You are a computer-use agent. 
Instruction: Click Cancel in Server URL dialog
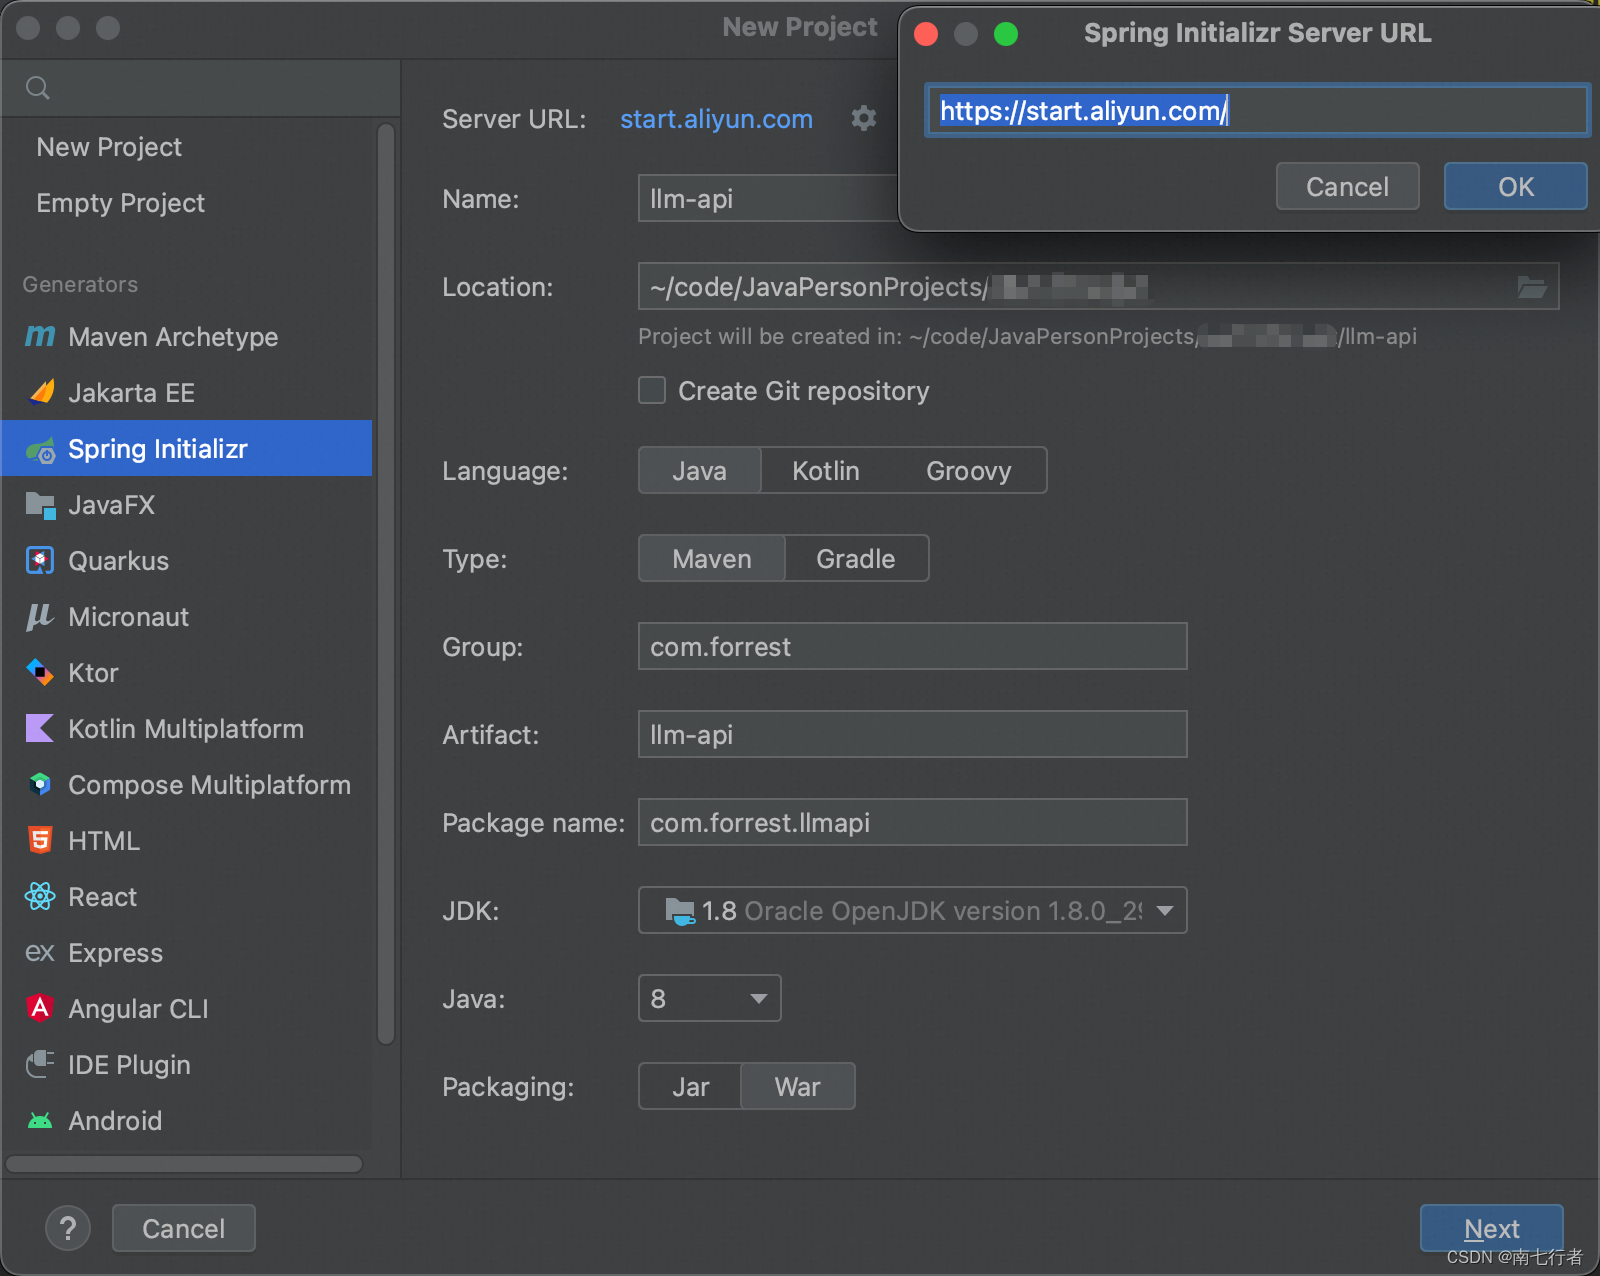1347,186
